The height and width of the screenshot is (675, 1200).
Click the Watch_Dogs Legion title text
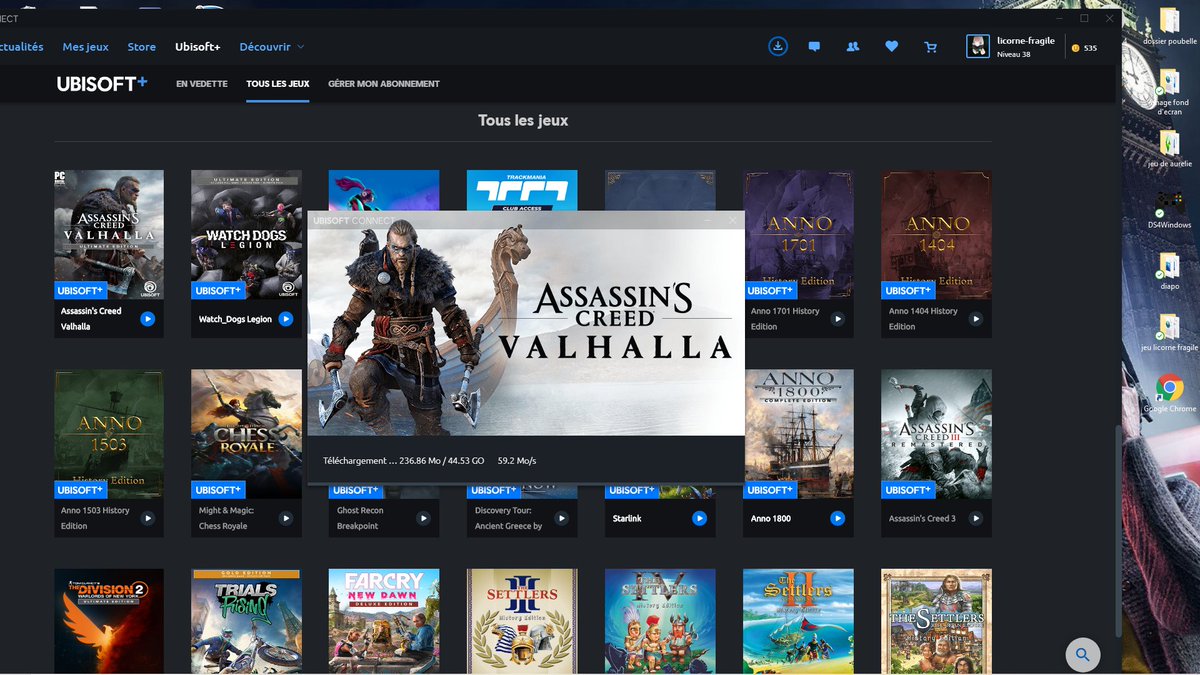(235, 319)
